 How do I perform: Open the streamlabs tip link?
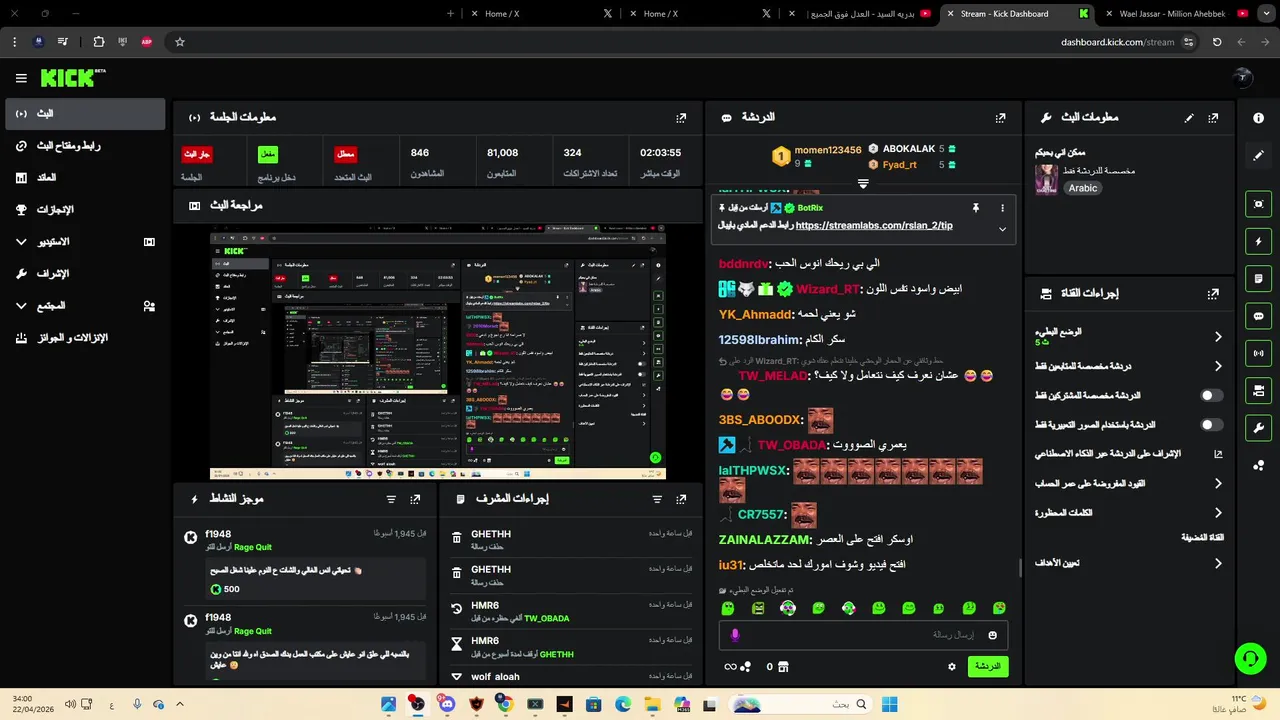tap(874, 225)
